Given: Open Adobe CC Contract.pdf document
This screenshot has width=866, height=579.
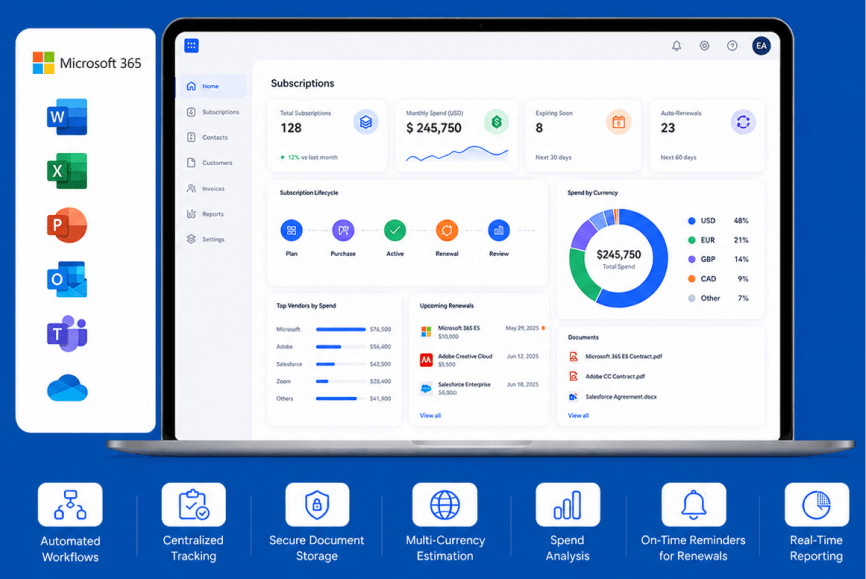Looking at the screenshot, I should 606,376.
